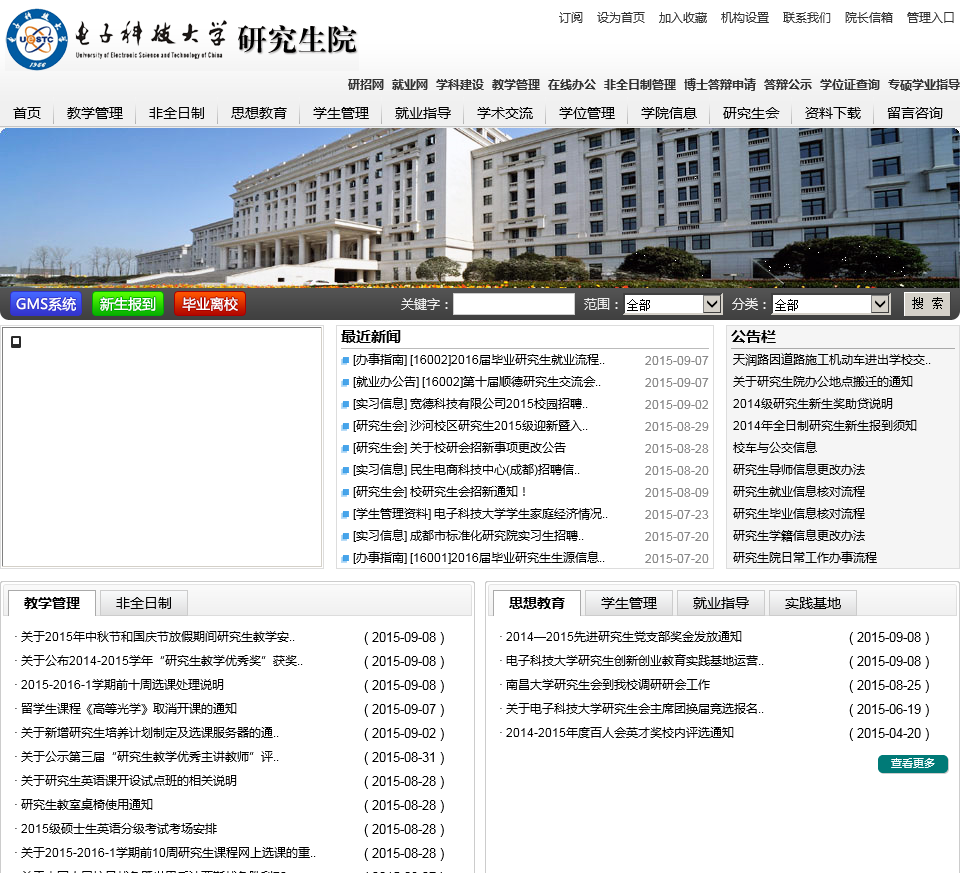Select the 教学管理 tab in lower panel
Screen dimensions: 960x873
click(52, 603)
